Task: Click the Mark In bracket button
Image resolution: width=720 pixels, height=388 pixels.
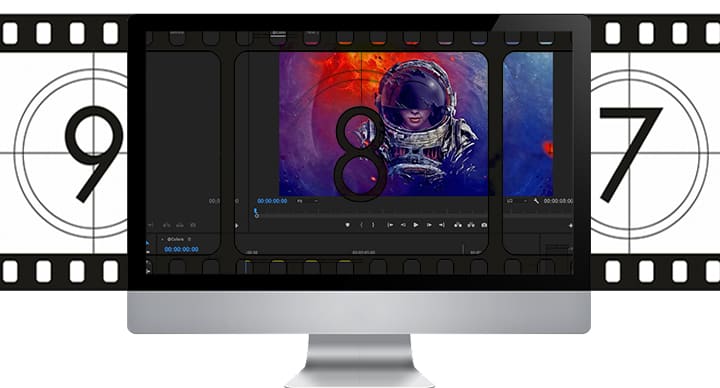Action: coord(362,225)
